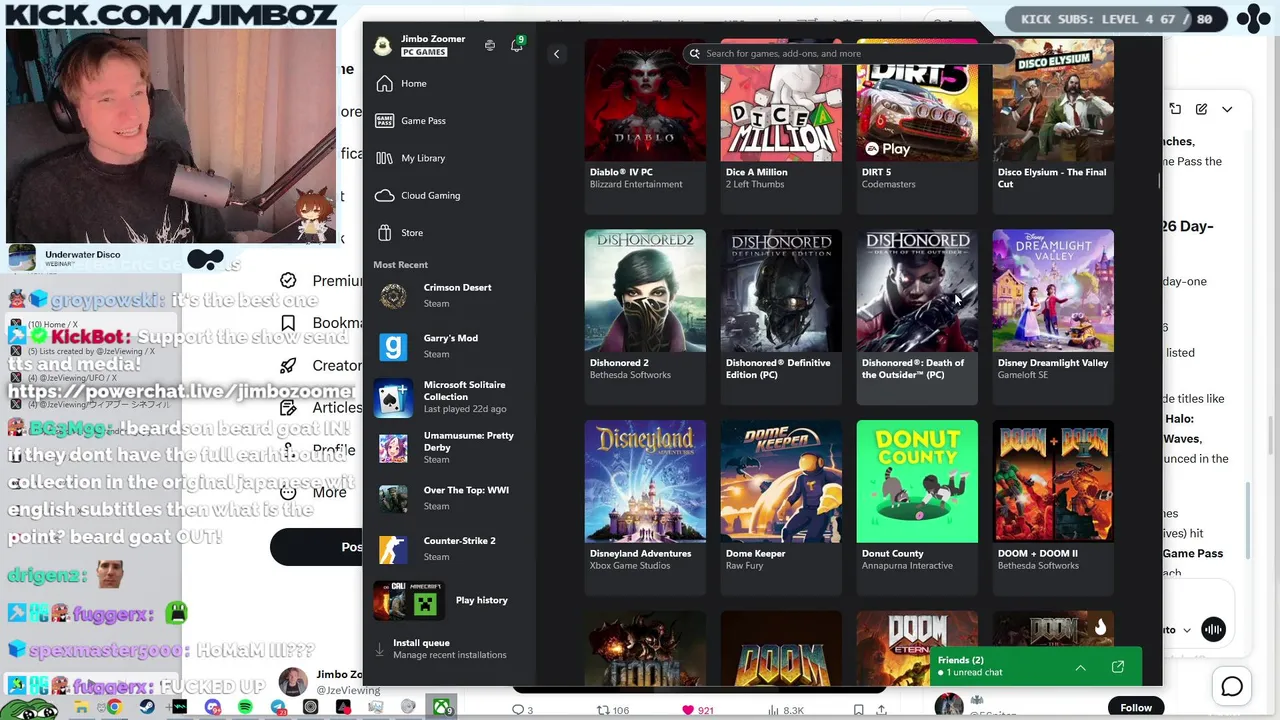
Task: Click the voice waveform button in X
Action: [x=1213, y=629]
